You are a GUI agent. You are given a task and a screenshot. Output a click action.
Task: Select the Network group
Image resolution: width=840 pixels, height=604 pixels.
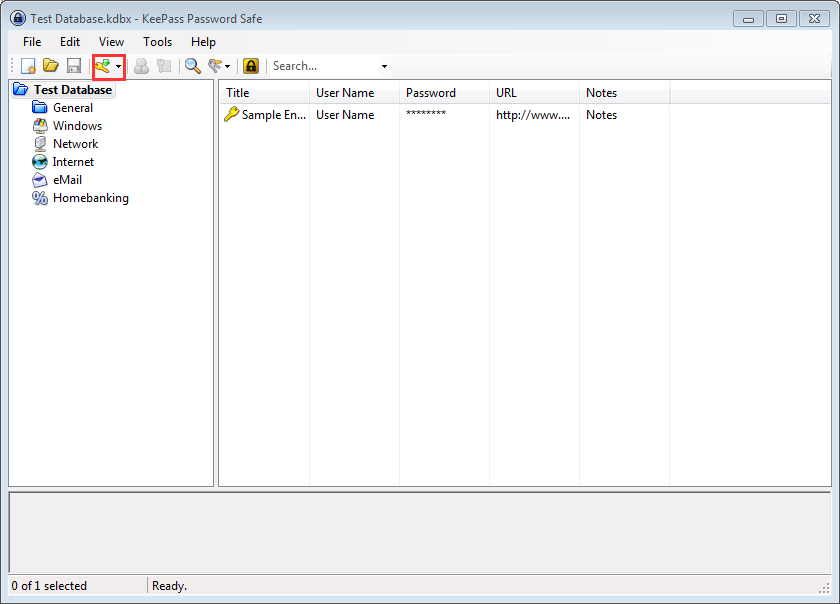pos(76,144)
